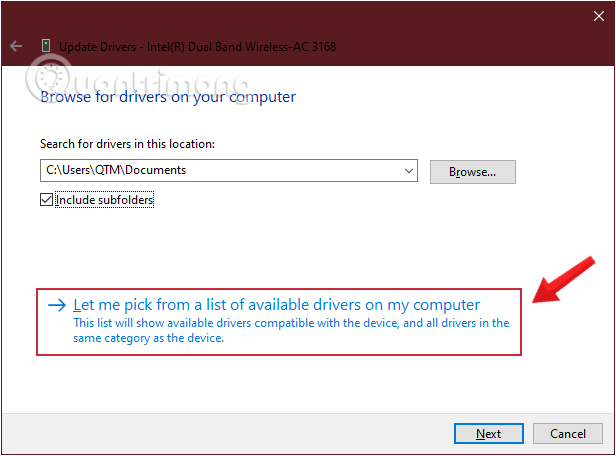Toggle the Include subfolders checkbox
This screenshot has width=616, height=456.
(x=47, y=200)
